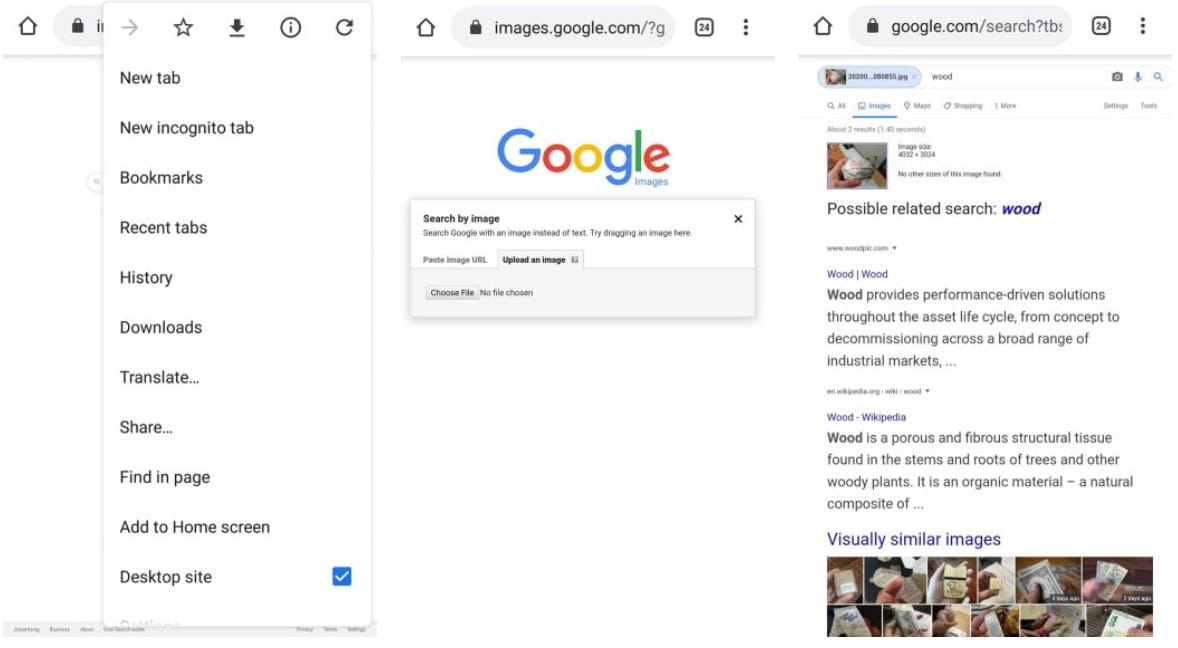Image resolution: width=1178 pixels, height=648 pixels.
Task: Tap the download page arrow icon
Action: 237,28
